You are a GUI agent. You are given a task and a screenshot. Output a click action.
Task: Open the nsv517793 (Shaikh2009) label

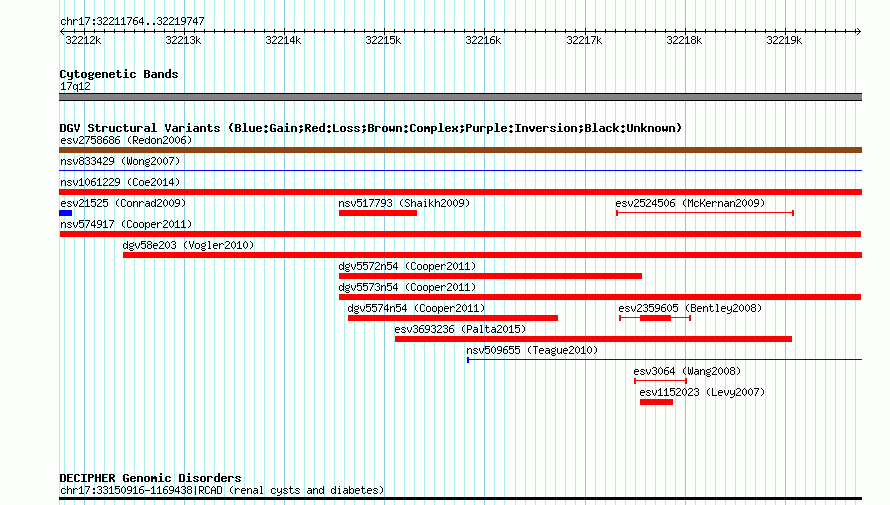pyautogui.click(x=404, y=203)
